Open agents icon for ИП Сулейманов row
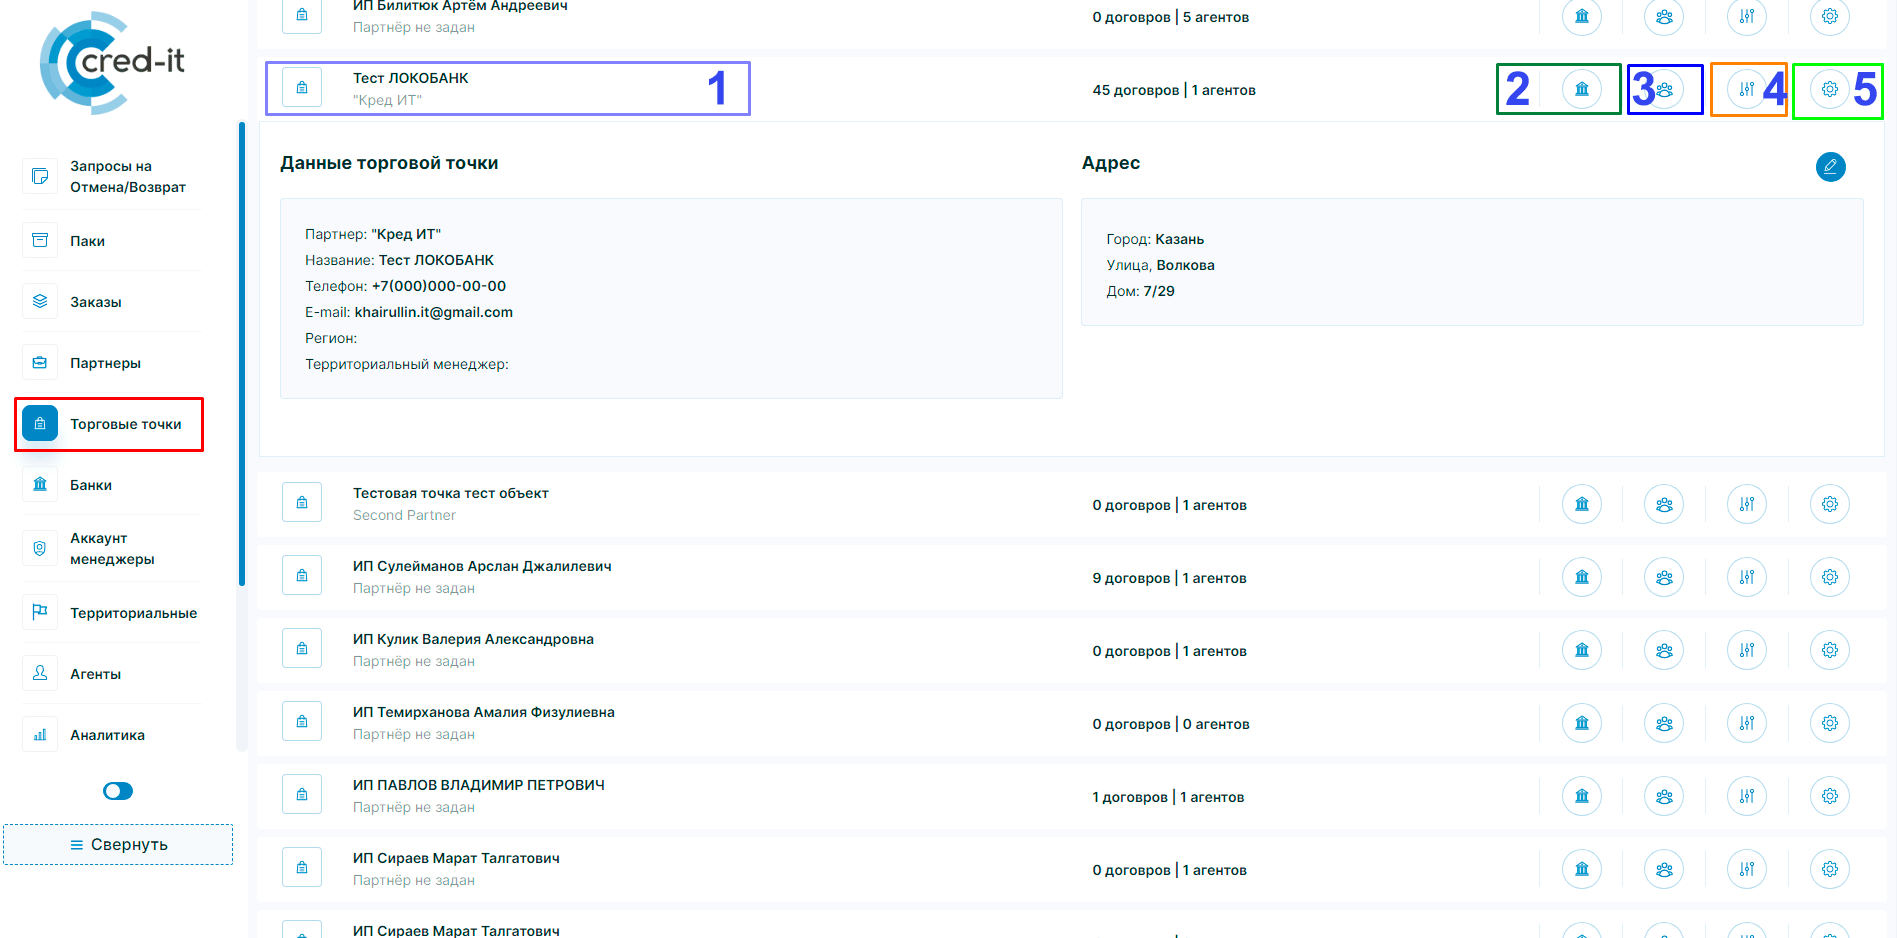Viewport: 1897px width, 938px height. 1664,577
